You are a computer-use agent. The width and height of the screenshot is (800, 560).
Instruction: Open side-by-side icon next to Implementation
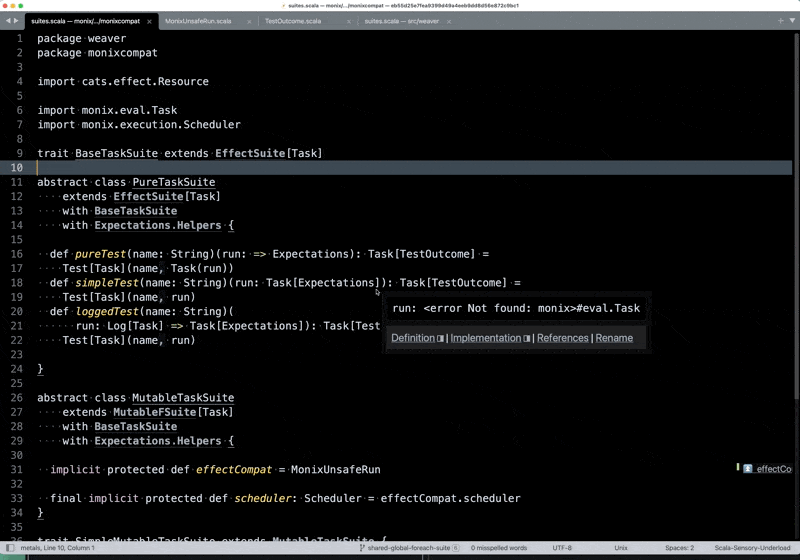tap(527, 338)
